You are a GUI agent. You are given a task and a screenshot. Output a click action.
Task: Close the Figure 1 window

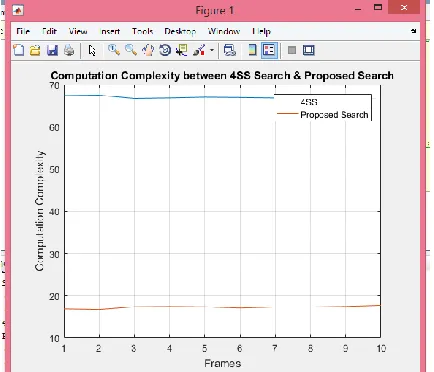point(404,7)
